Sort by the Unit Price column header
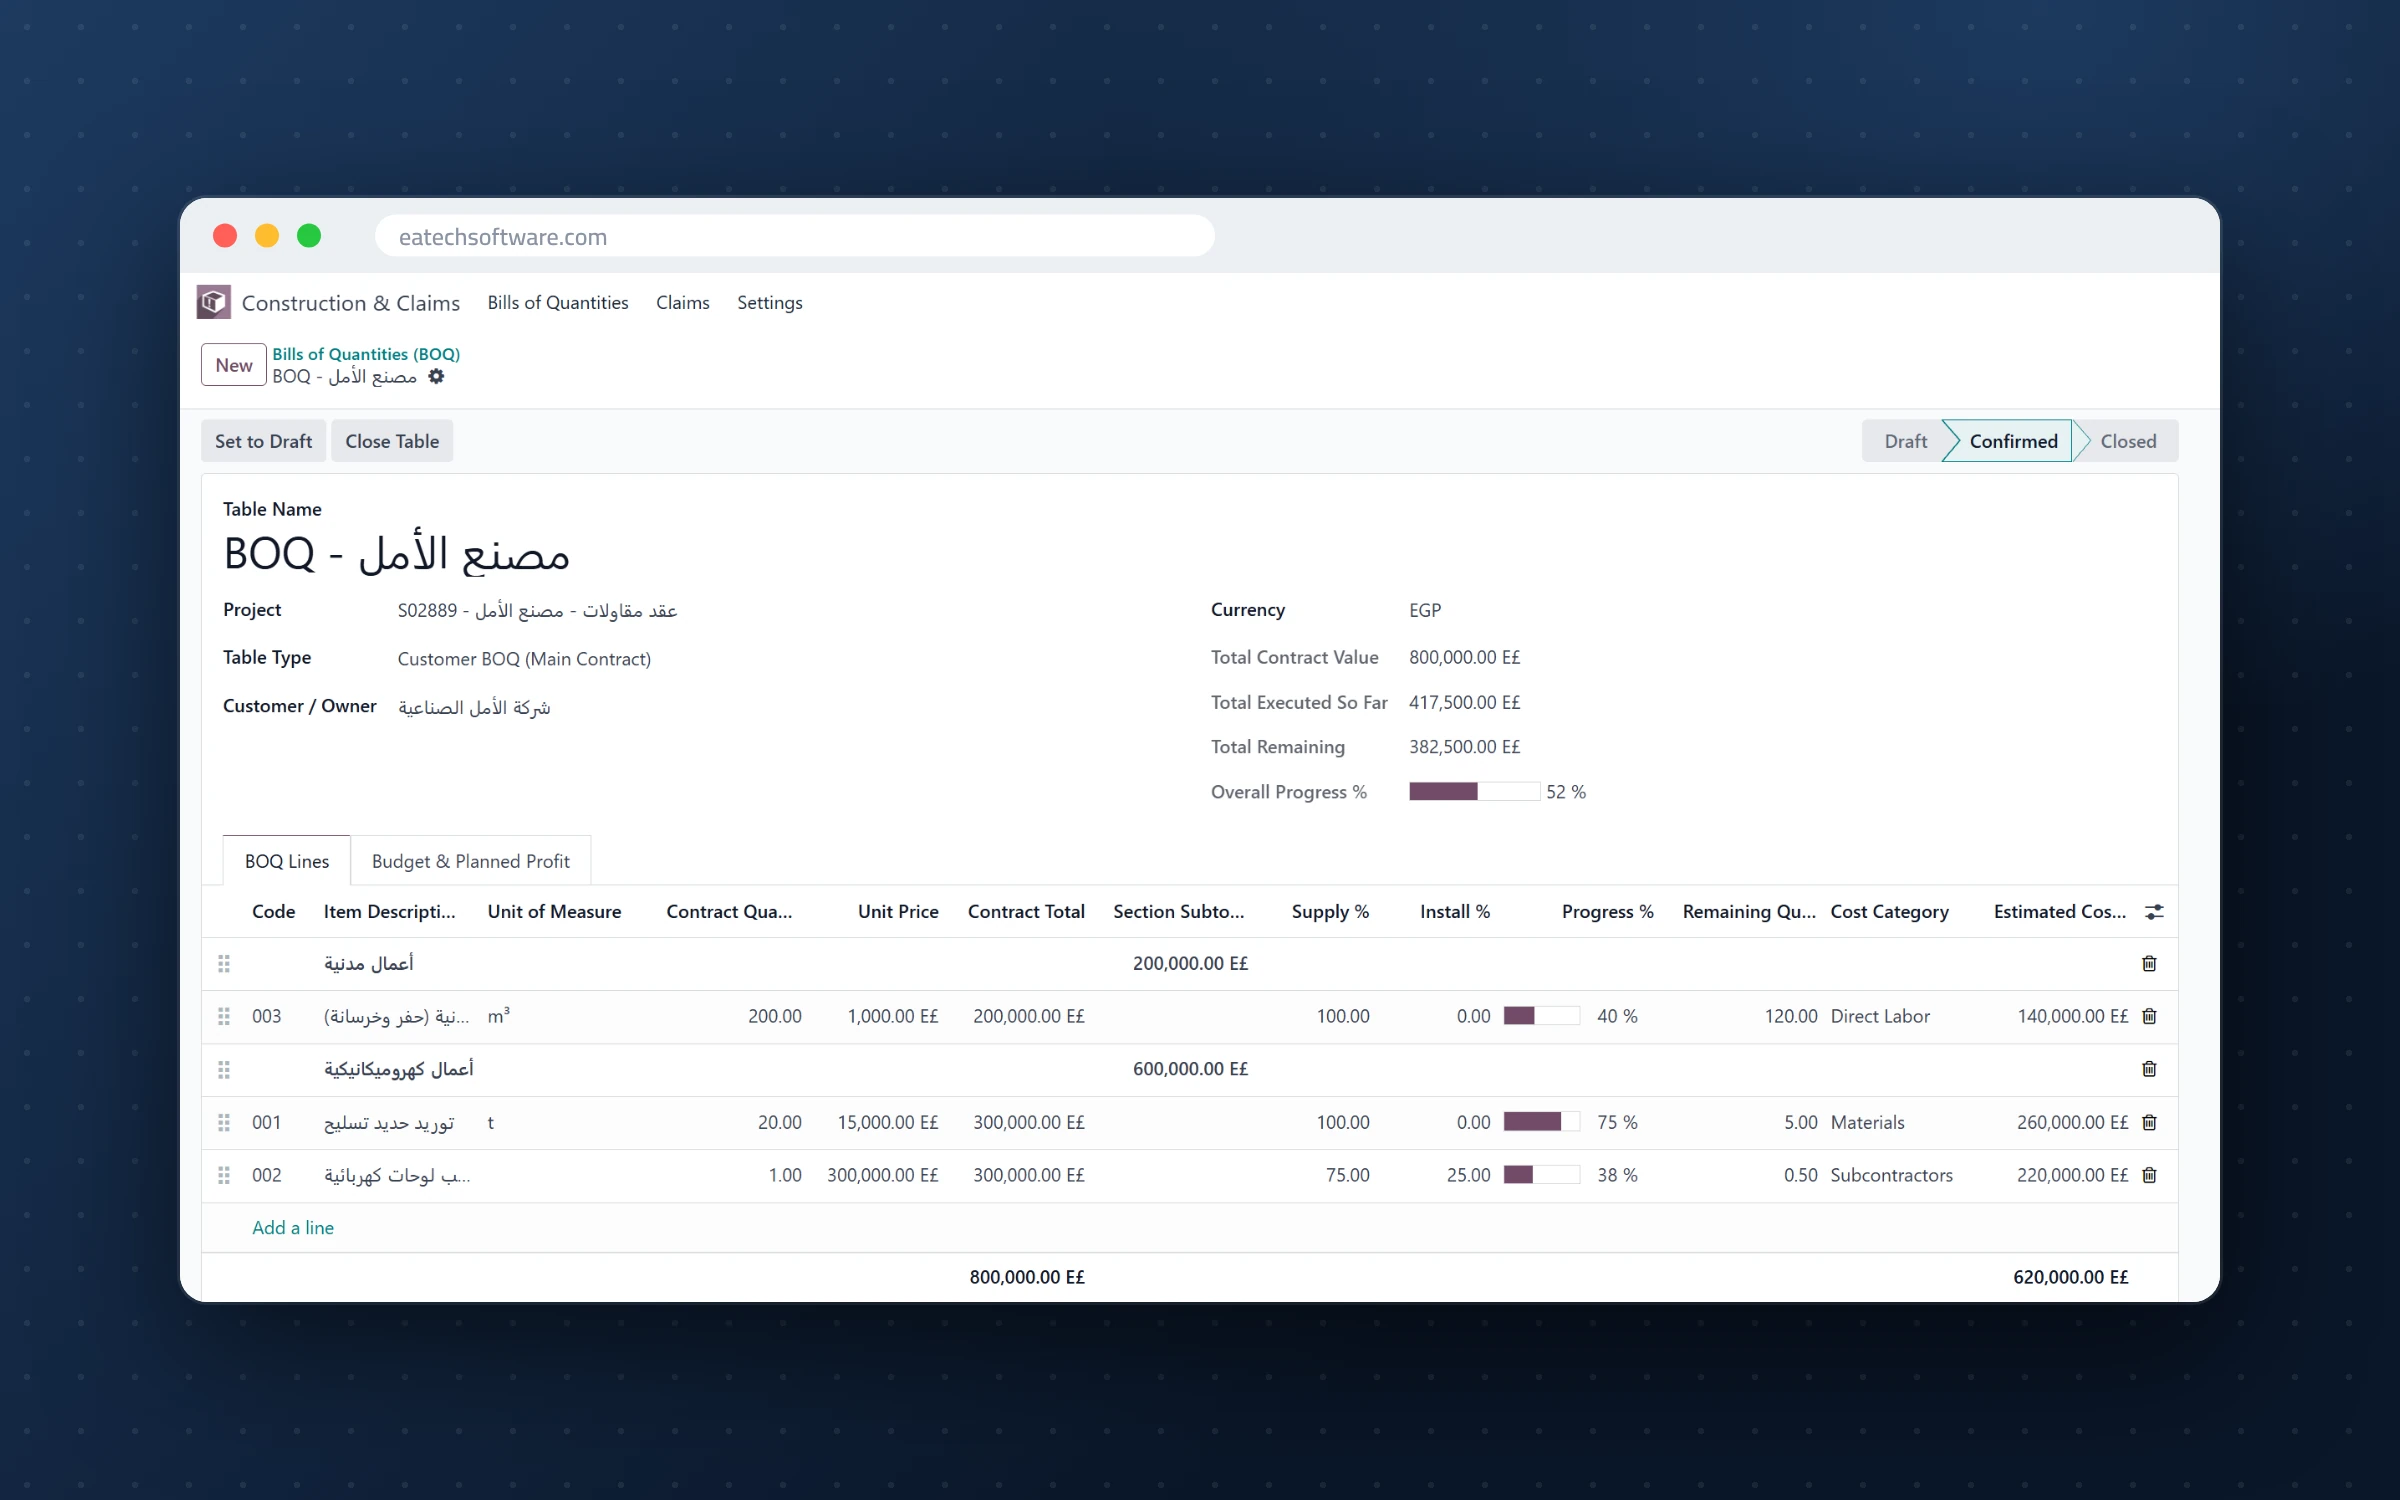Viewport: 2400px width, 1500px height. click(898, 912)
